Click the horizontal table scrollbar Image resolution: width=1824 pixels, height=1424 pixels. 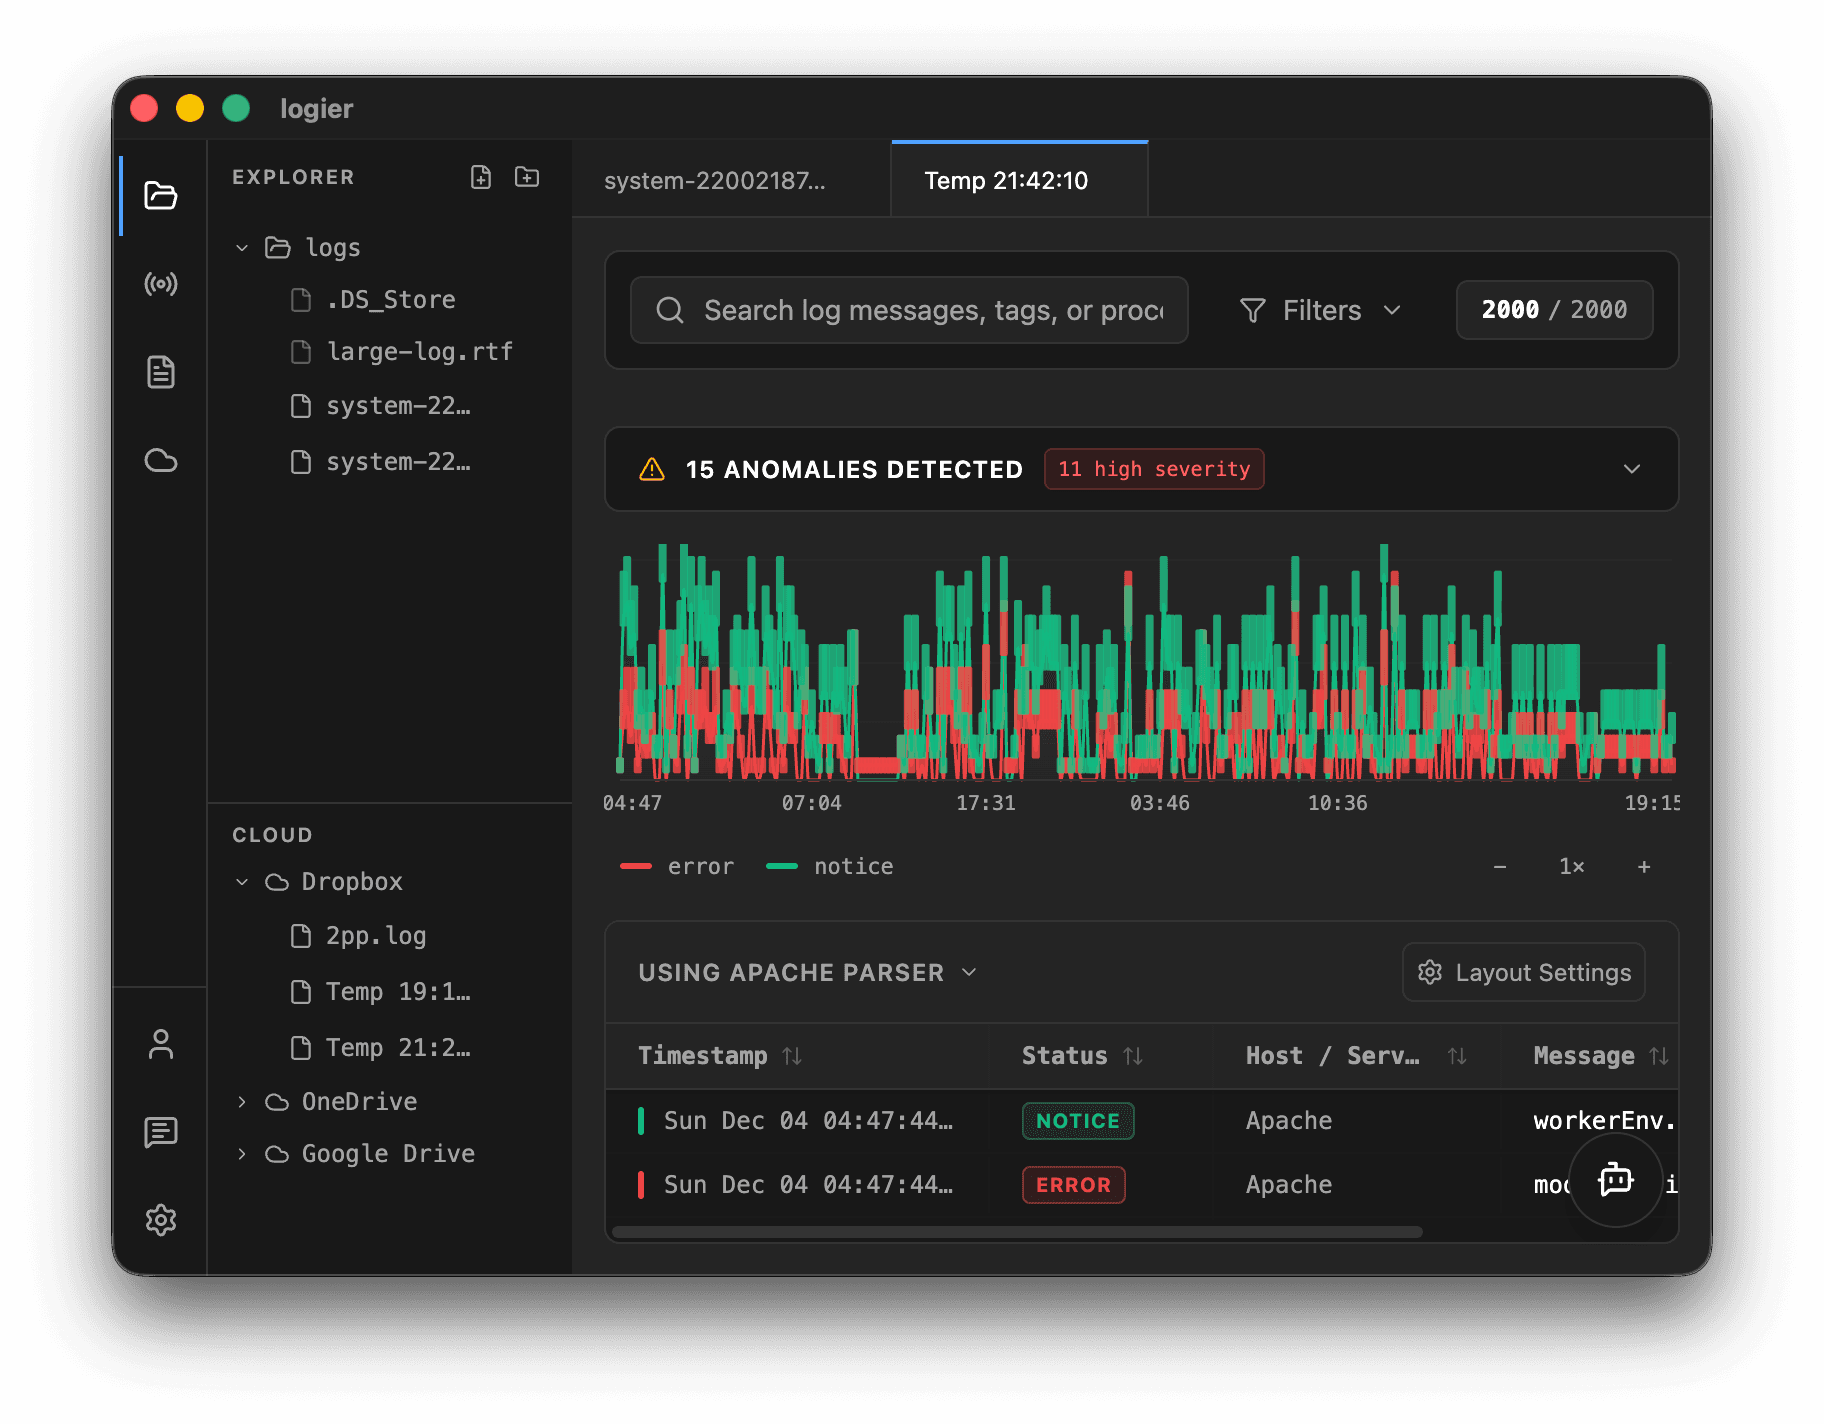1017,1232
